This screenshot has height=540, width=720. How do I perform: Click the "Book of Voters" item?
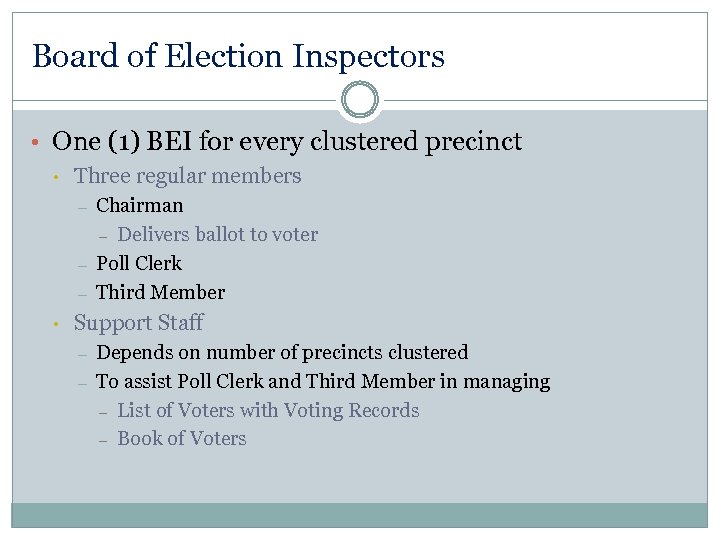(182, 439)
